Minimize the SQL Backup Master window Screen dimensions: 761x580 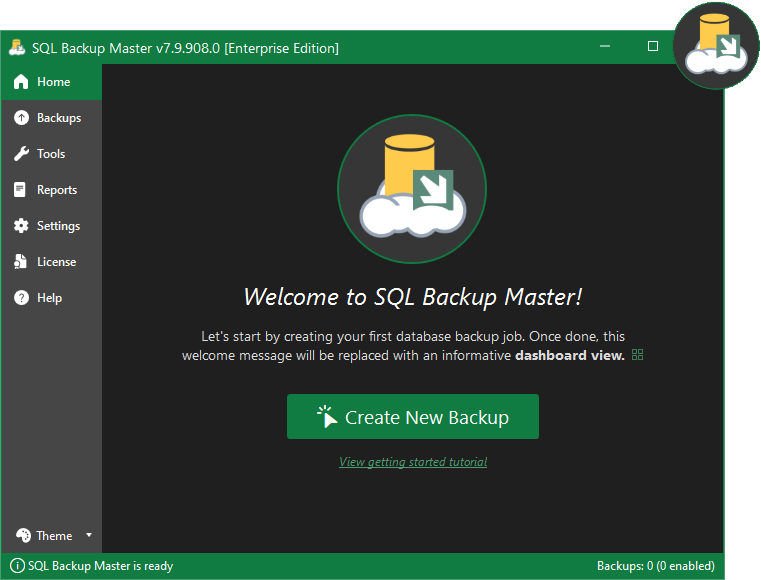click(x=605, y=46)
